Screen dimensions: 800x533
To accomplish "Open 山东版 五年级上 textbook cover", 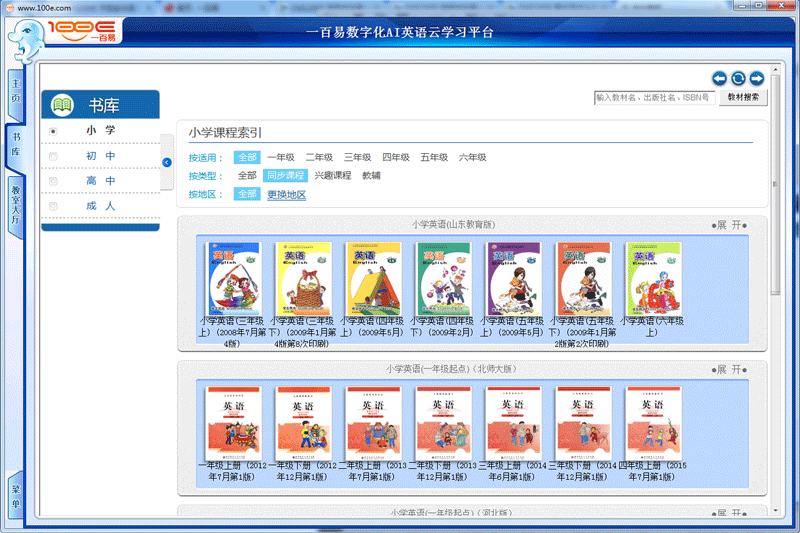I will tap(514, 278).
